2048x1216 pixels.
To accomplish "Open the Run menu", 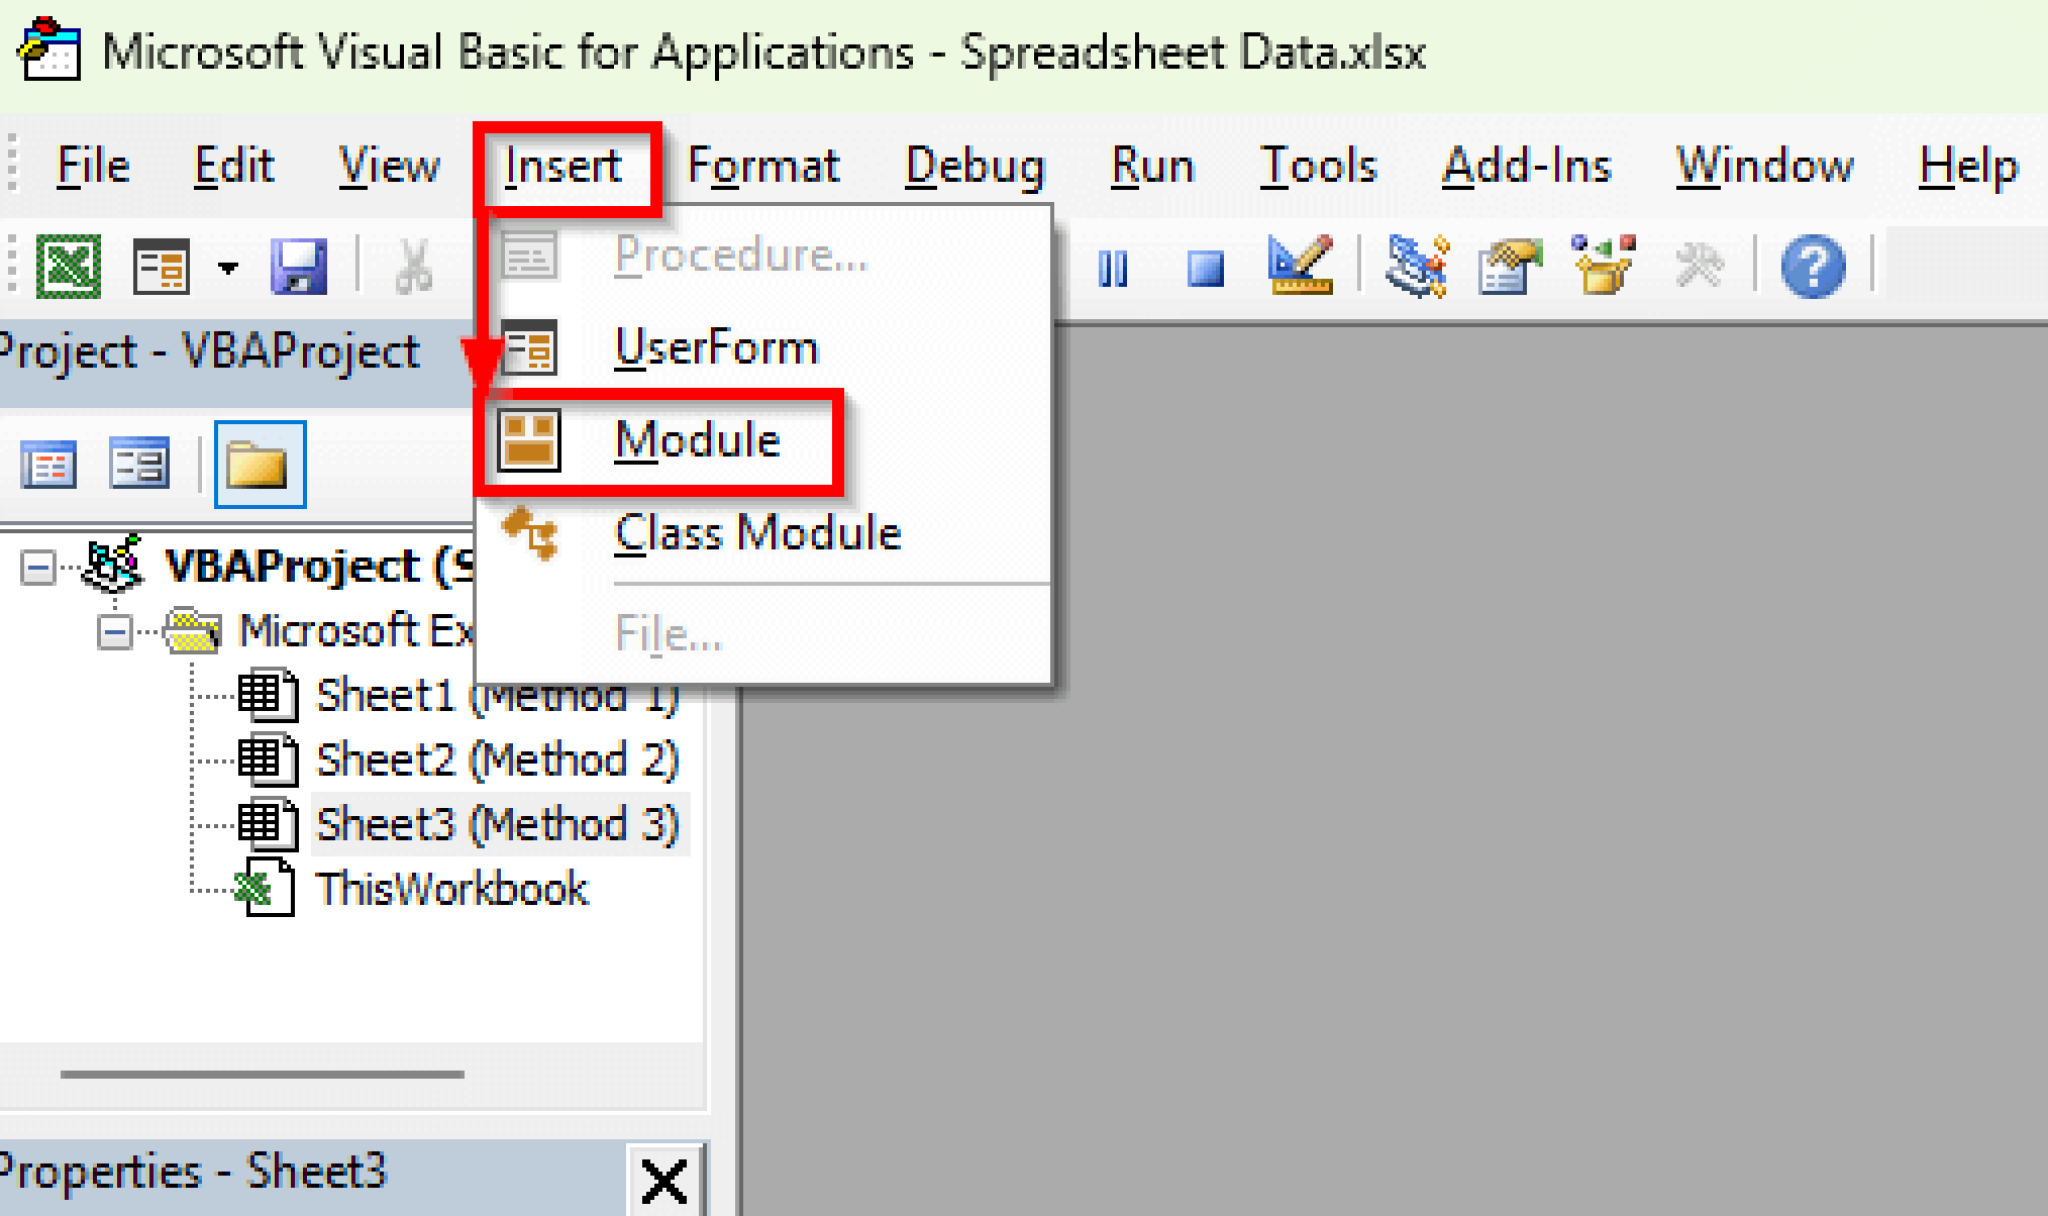I will pos(1150,165).
